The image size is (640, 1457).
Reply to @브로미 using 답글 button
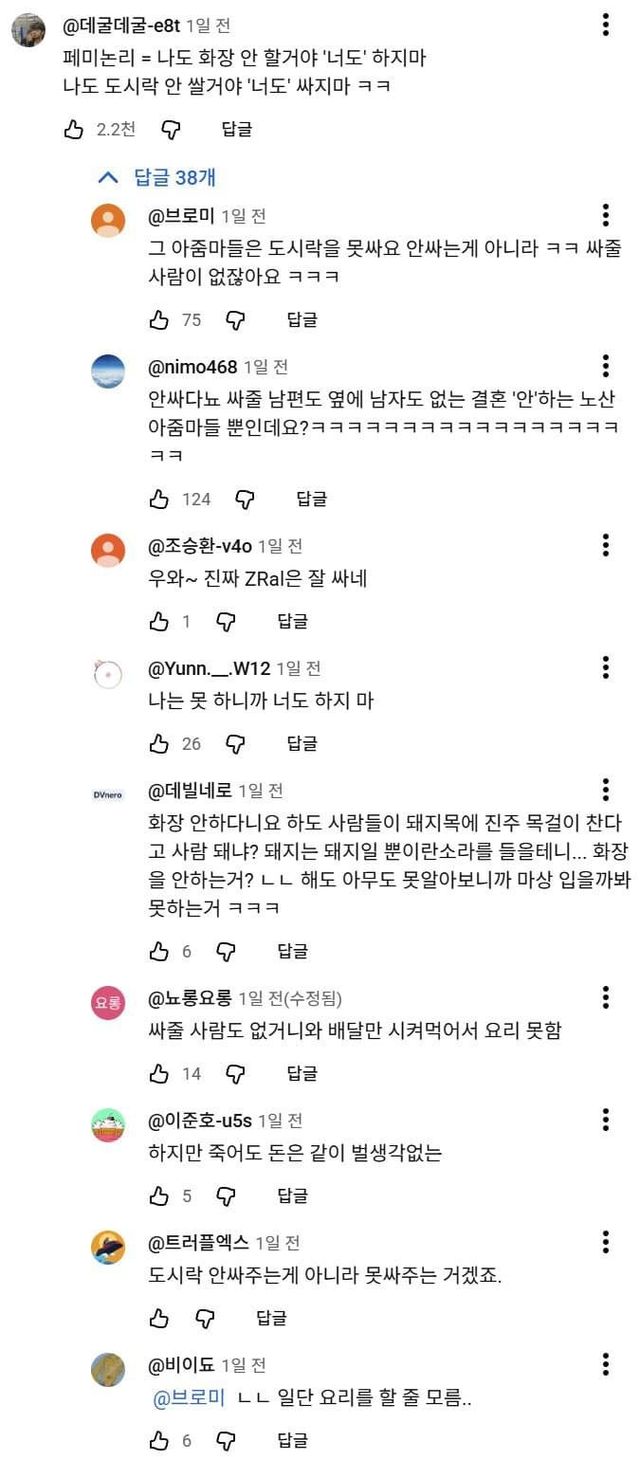coord(302,320)
